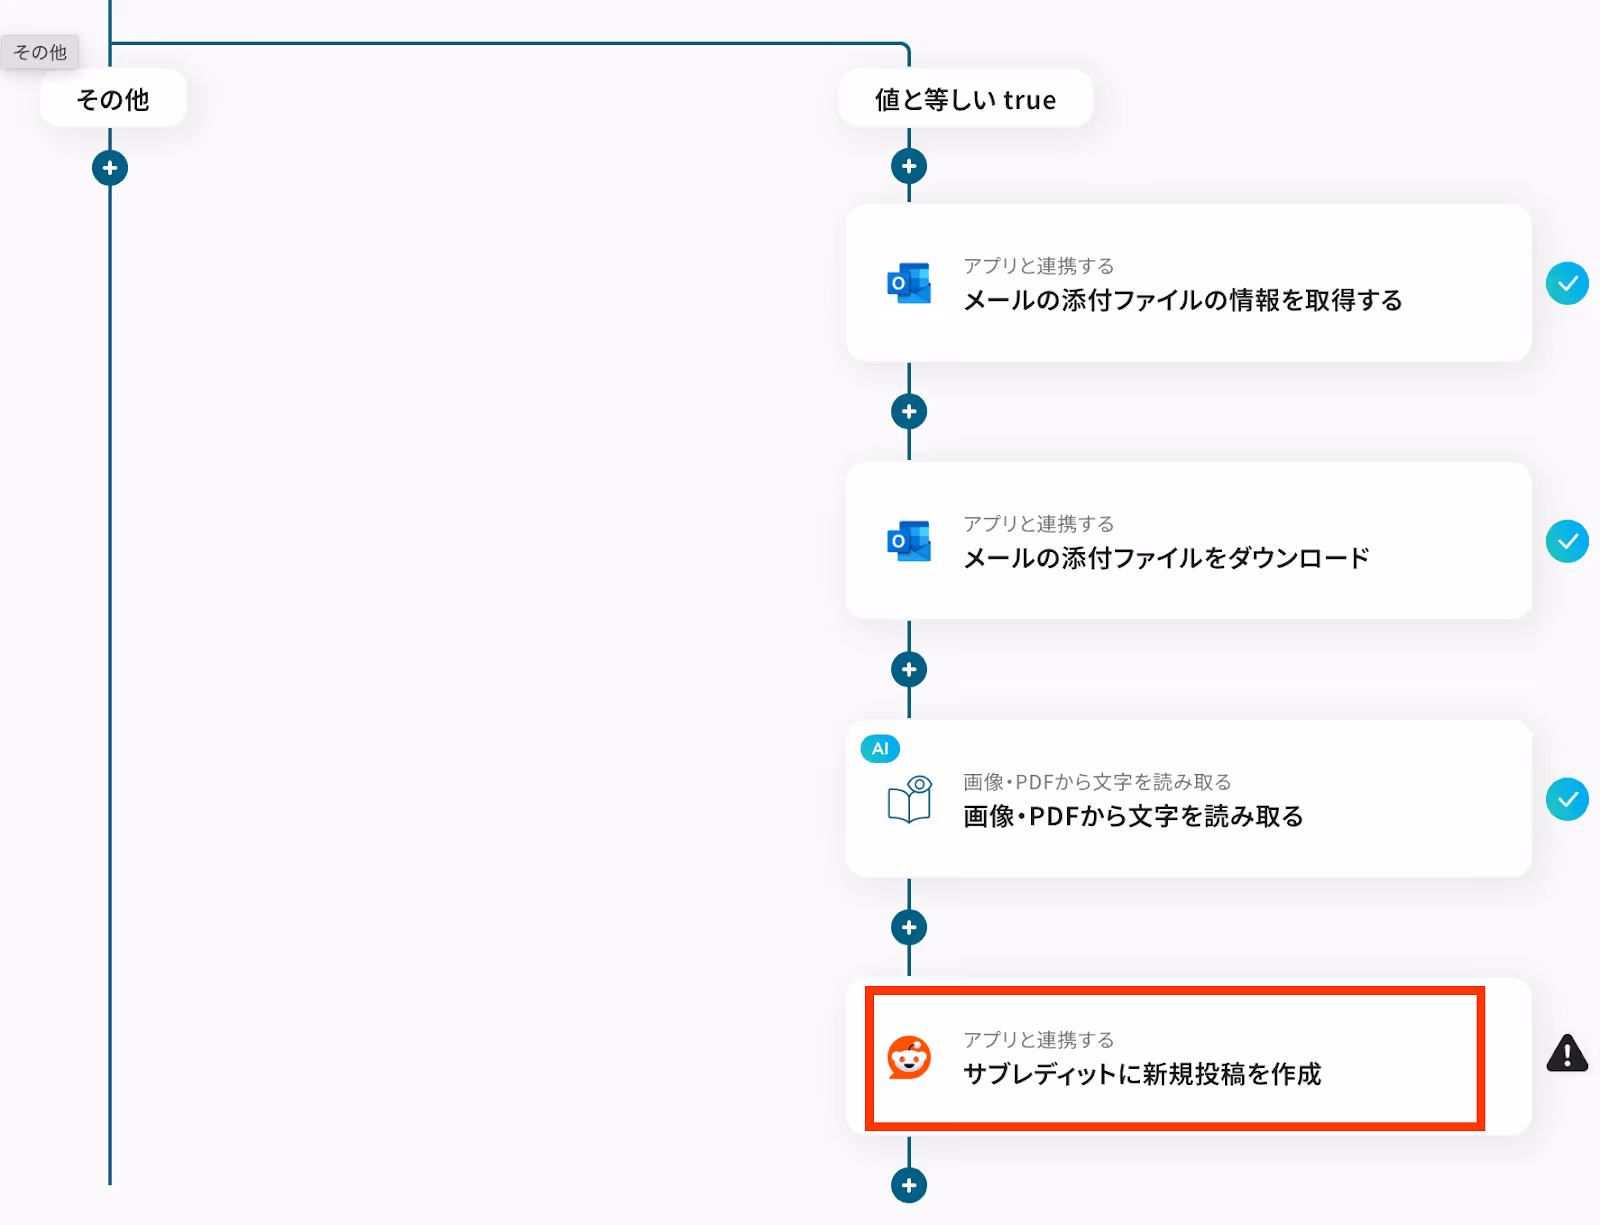Screen dimensions: 1600x1225
Task: Click アプリと連携する text on Reddit card
Action: click(x=1038, y=1040)
